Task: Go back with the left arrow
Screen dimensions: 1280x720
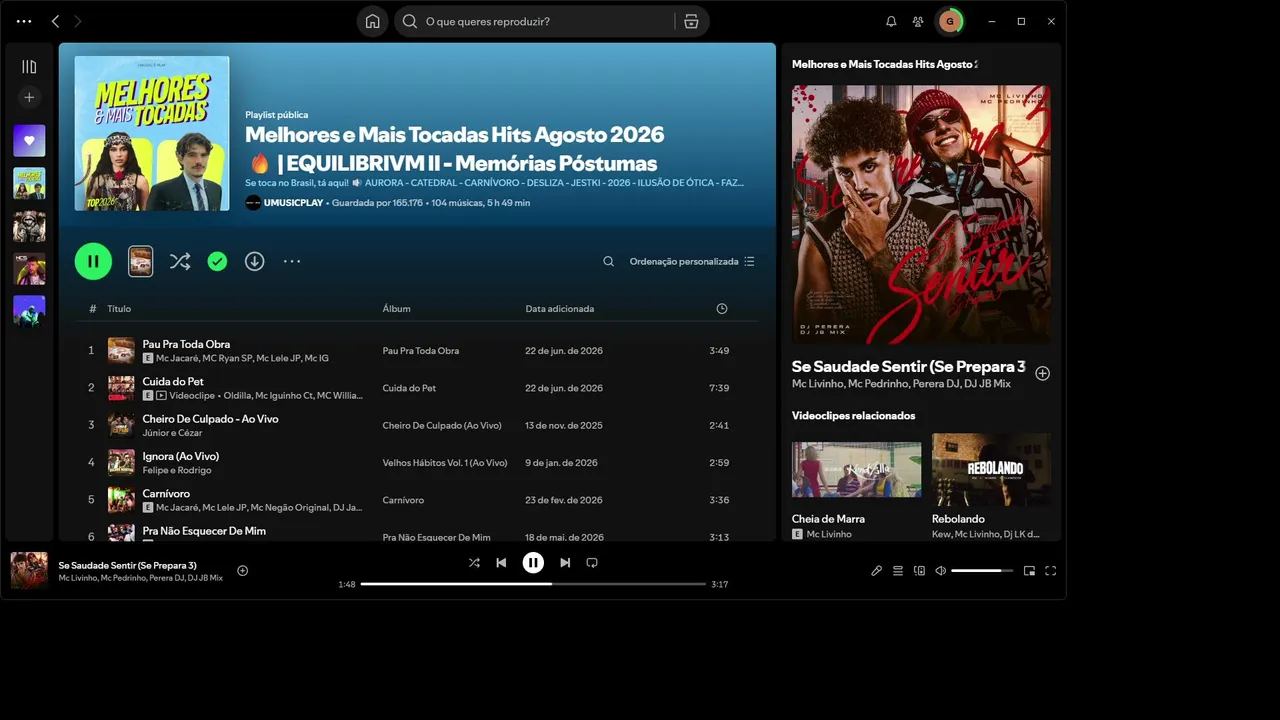Action: 55,21
